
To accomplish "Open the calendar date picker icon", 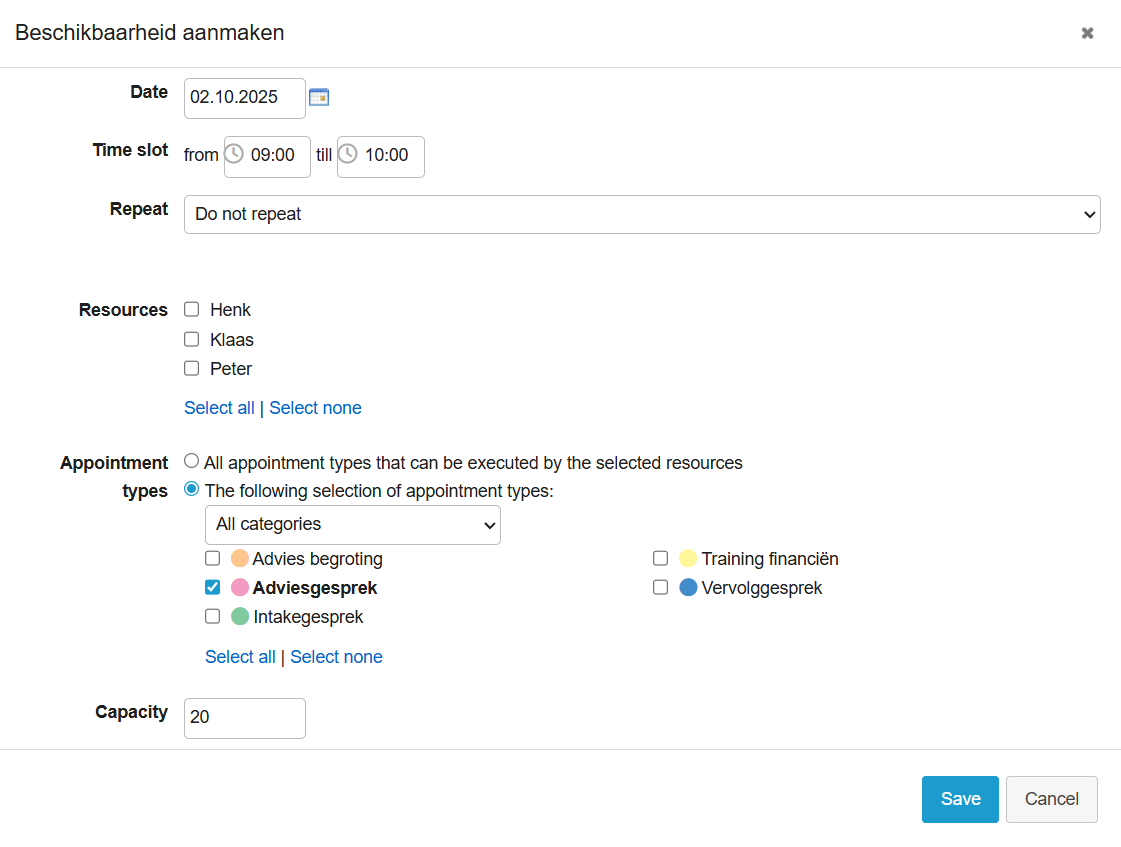I will point(319,97).
